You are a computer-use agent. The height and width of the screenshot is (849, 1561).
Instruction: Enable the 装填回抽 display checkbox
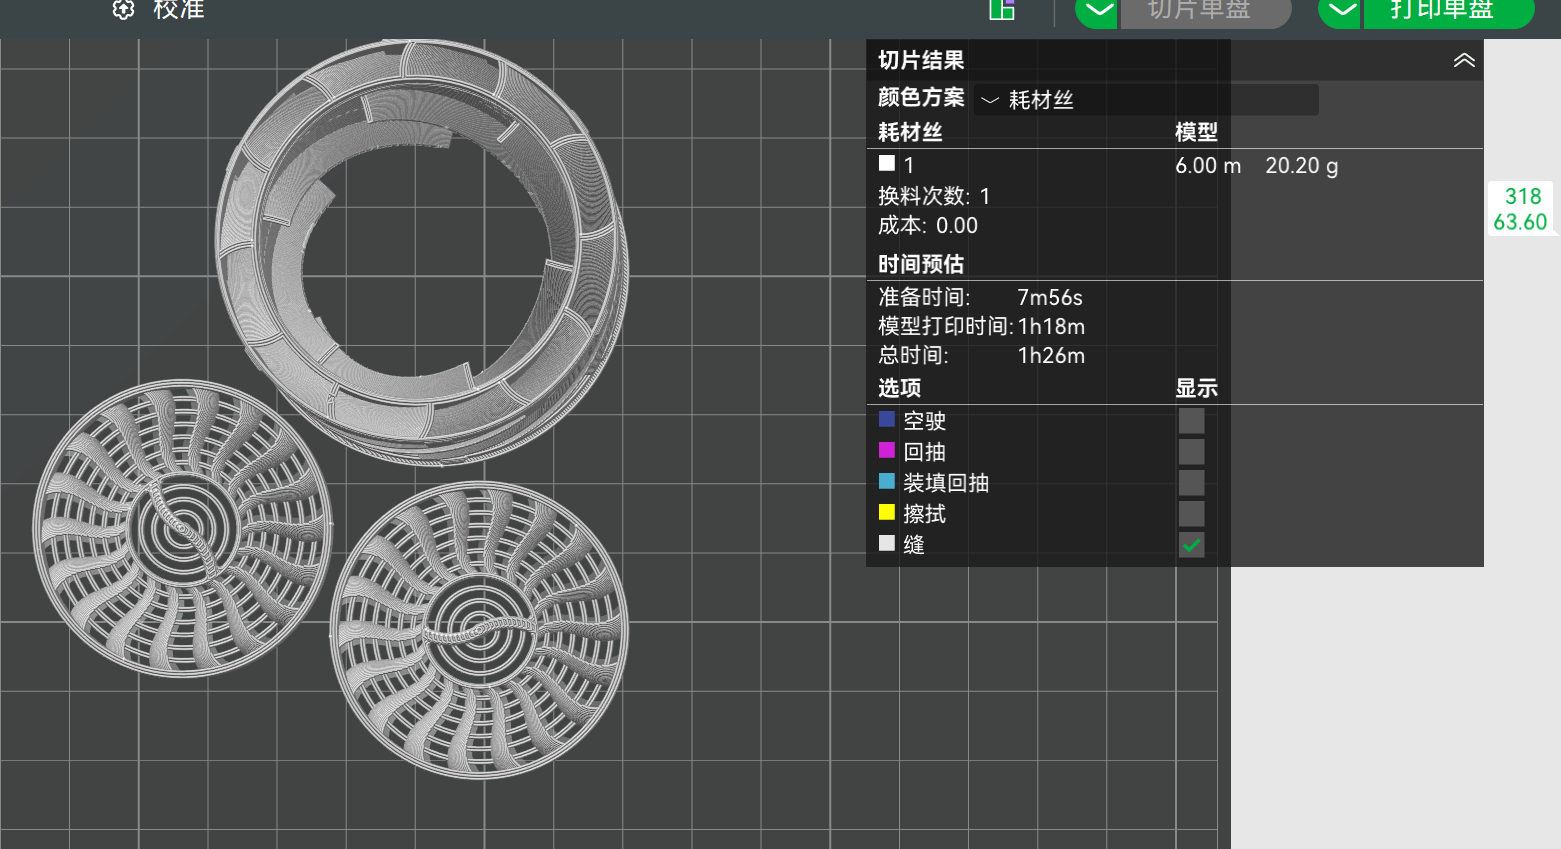point(1191,483)
